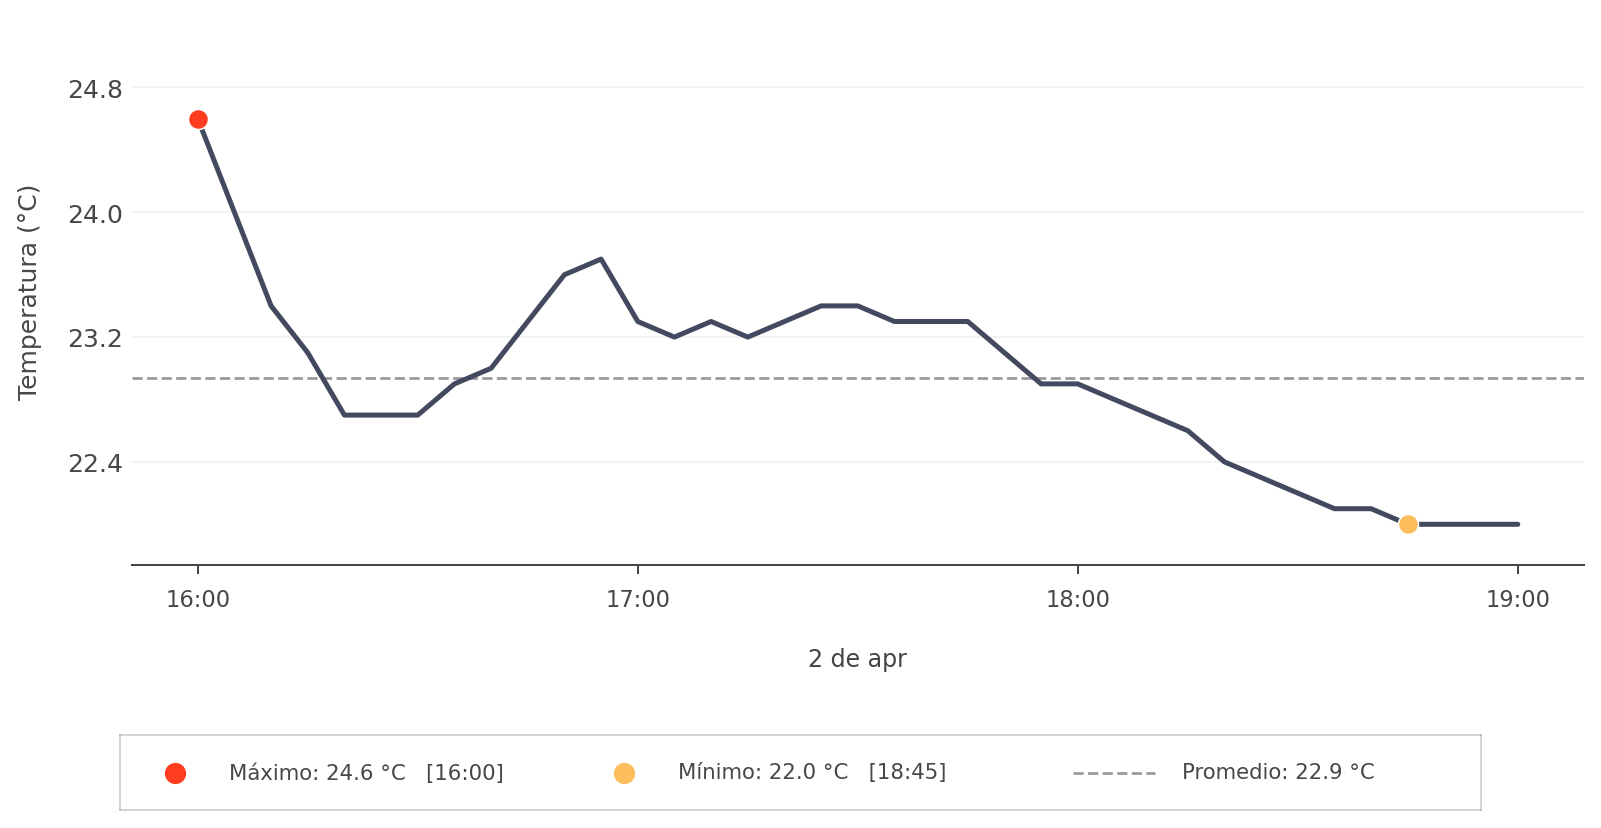Click the 19:00 x-axis tick label
Screen dimensions: 1601x828
(1517, 600)
